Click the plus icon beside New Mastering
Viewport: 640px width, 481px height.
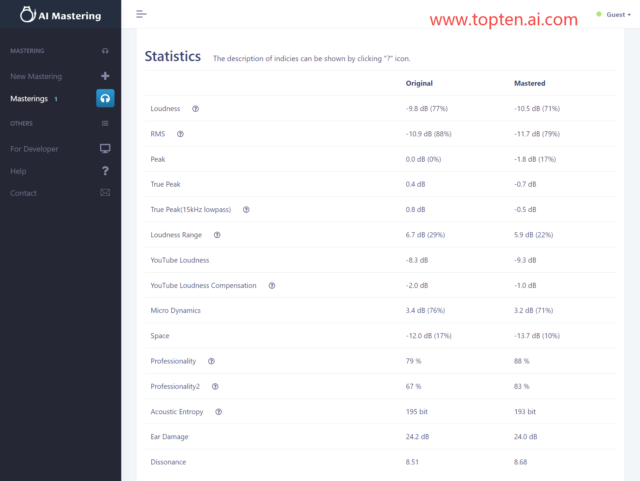105,76
